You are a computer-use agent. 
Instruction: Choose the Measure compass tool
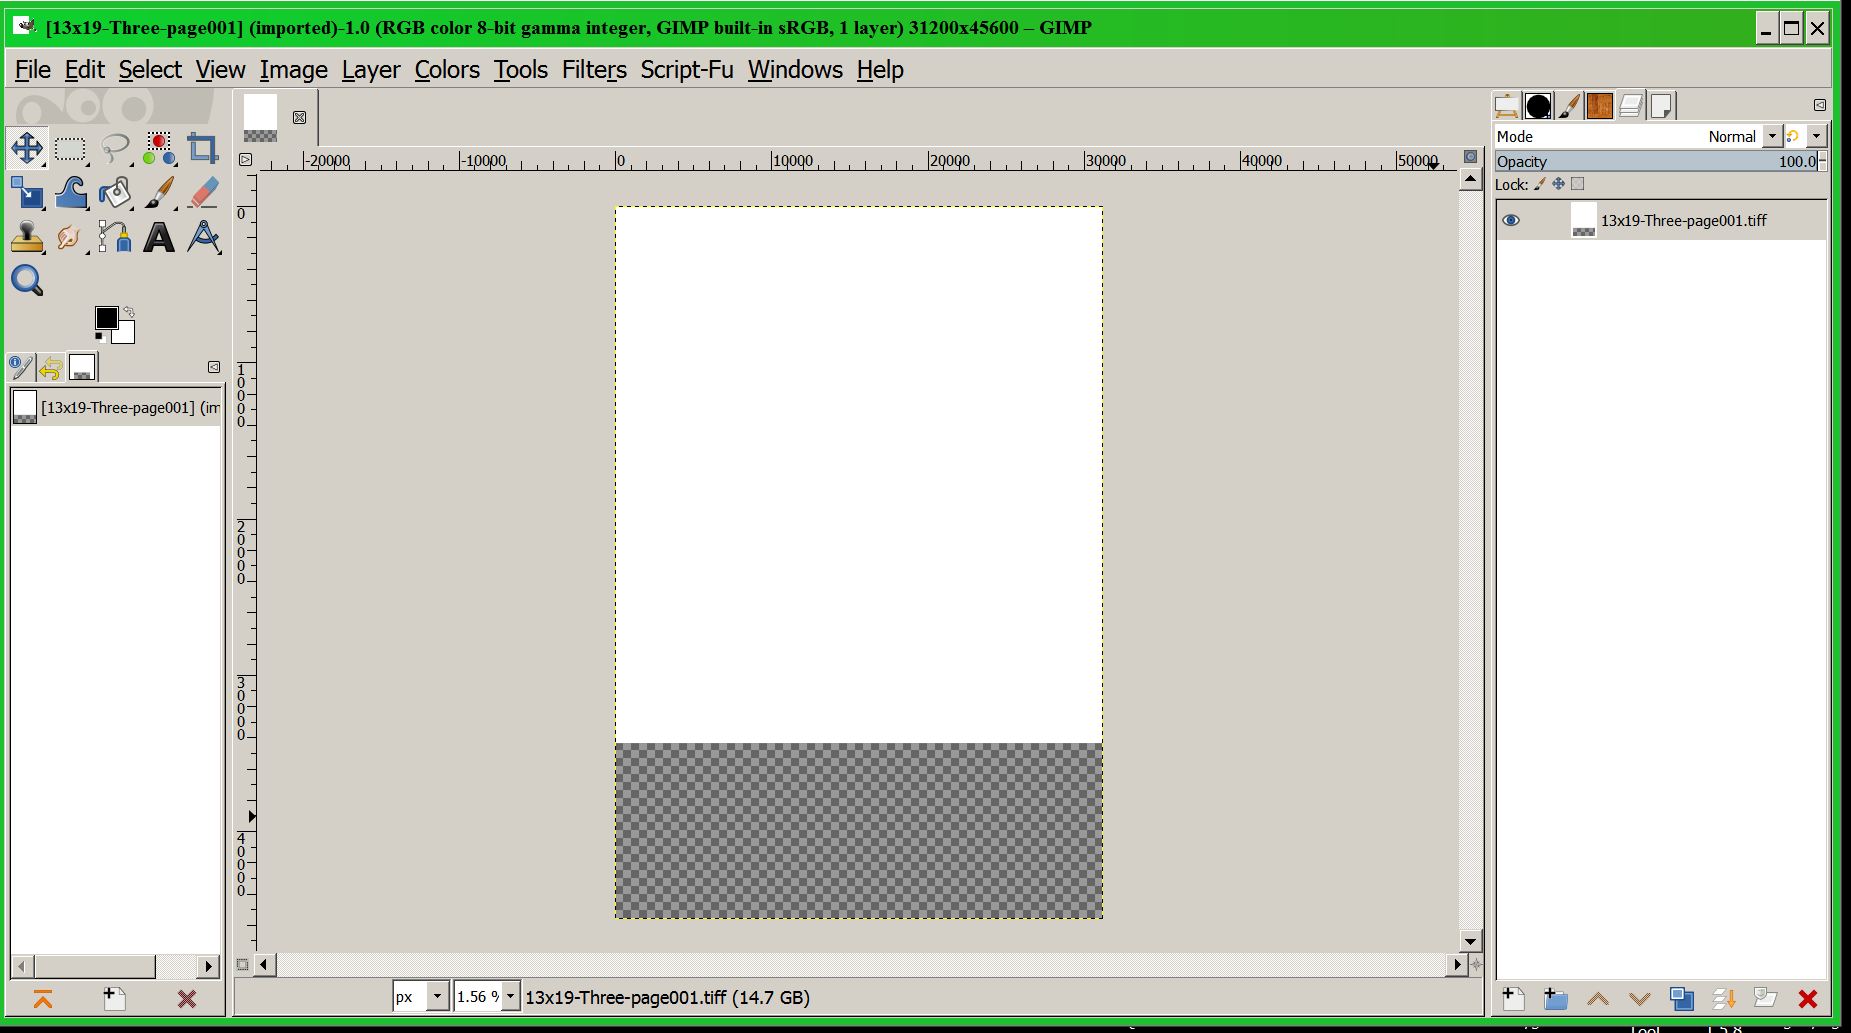pos(203,237)
